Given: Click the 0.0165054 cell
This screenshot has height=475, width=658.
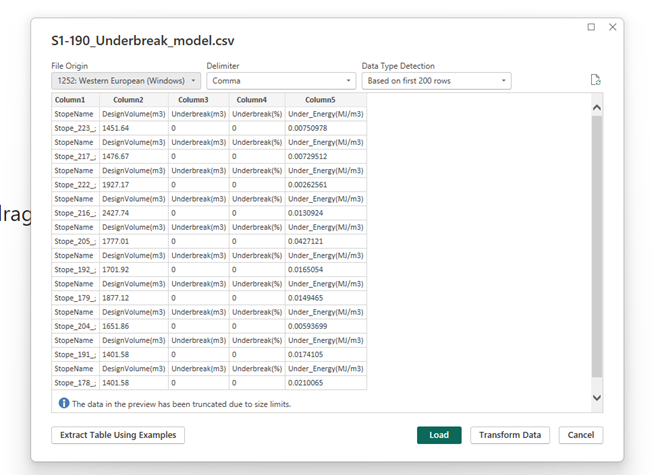Looking at the screenshot, I should pos(326,269).
